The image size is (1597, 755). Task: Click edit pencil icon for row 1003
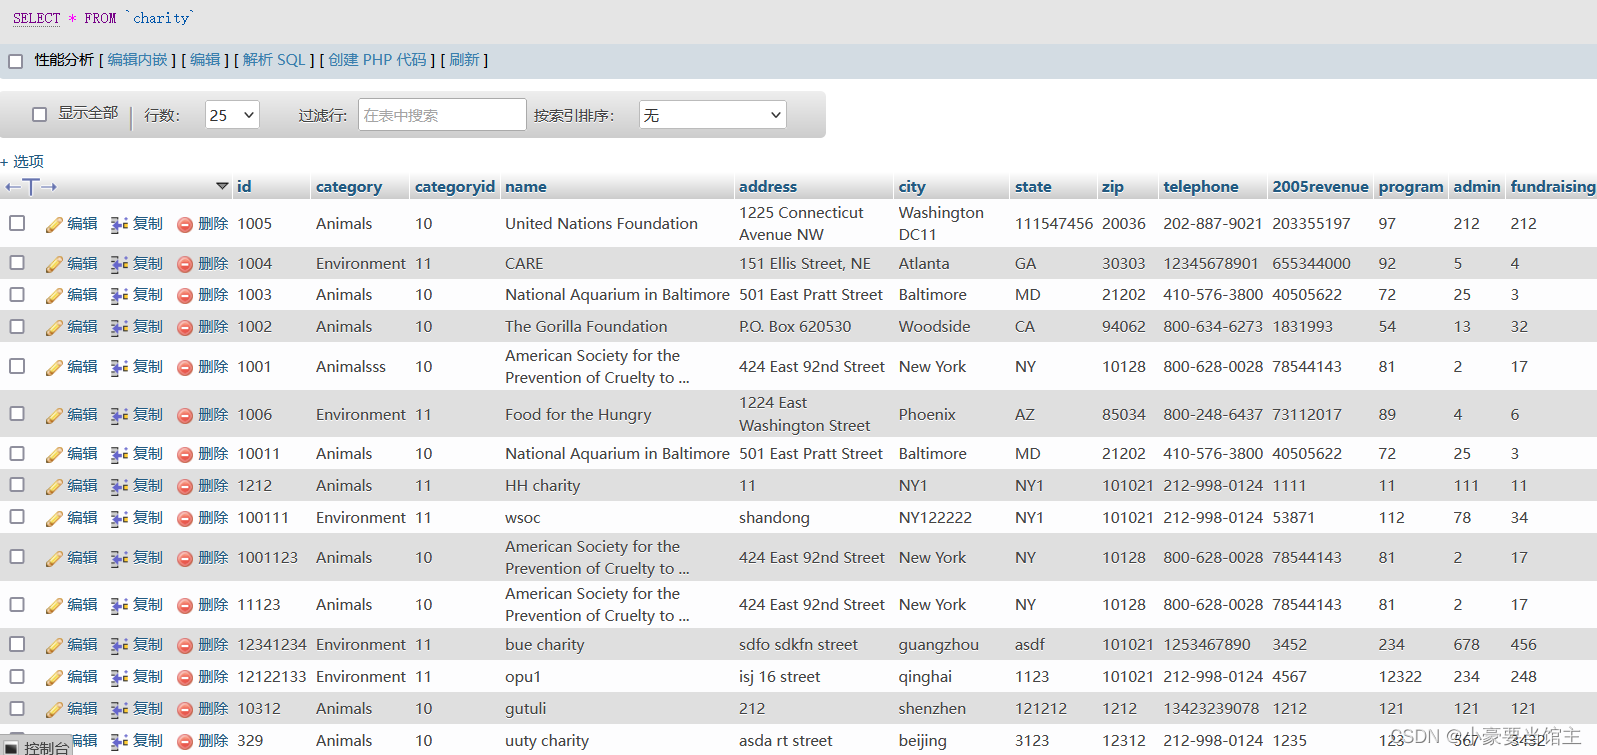[x=54, y=296]
